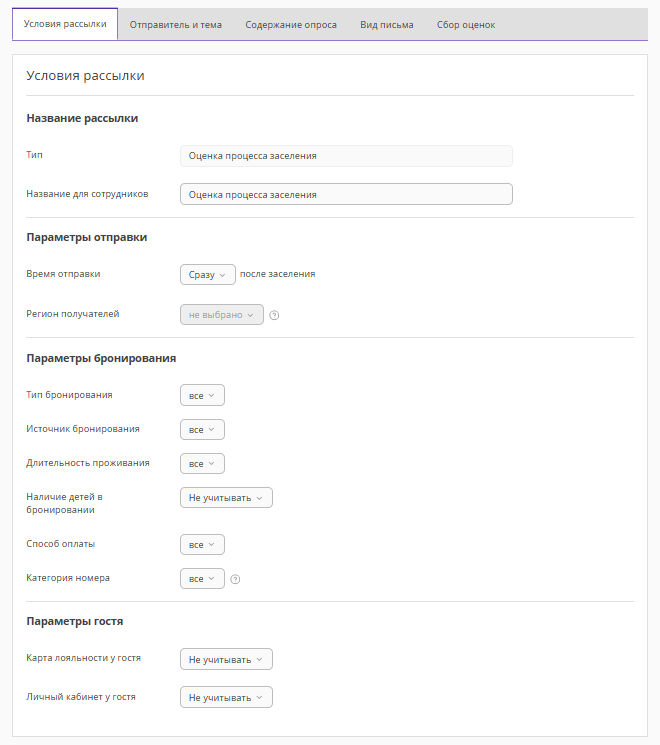The image size is (660, 745).
Task: Expand the Способ оплаты dropdown
Action: point(202,545)
